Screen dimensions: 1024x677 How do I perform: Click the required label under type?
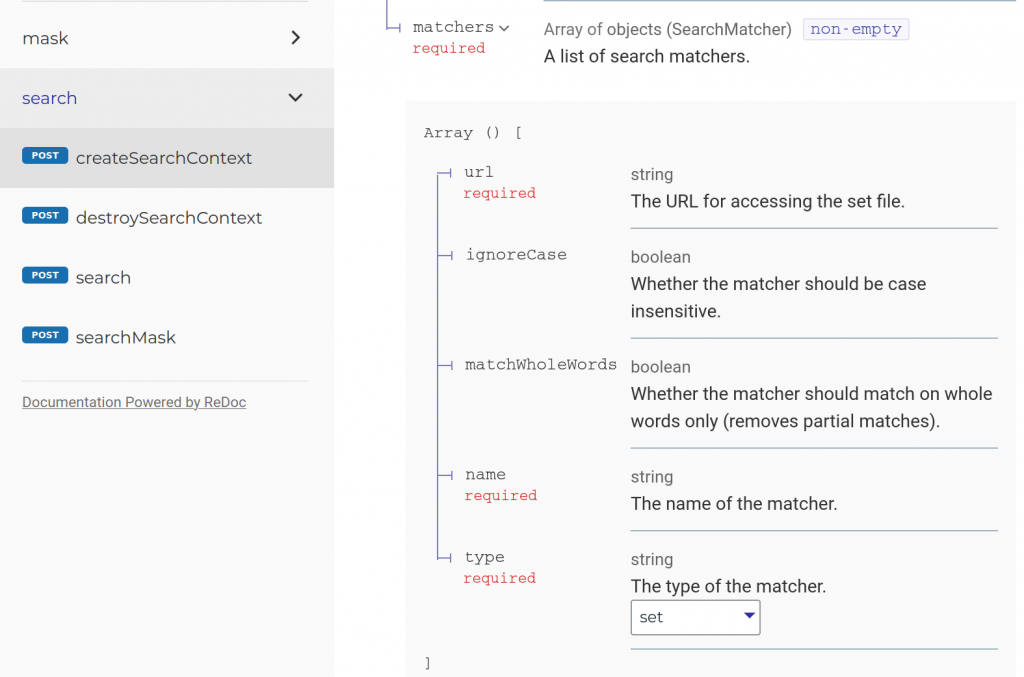(500, 578)
